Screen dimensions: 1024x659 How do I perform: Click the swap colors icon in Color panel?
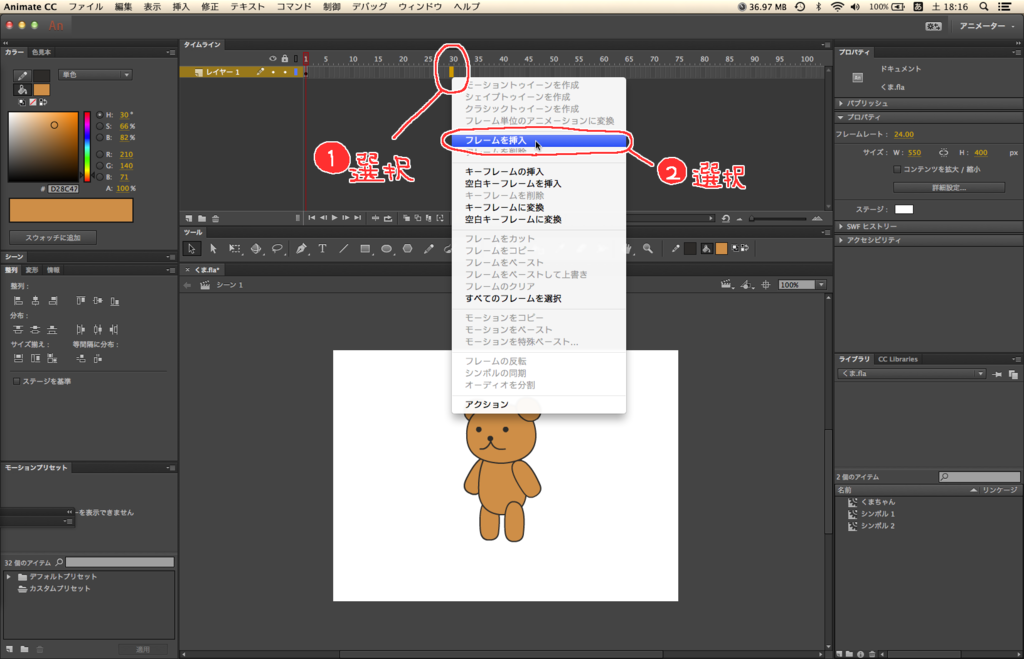(x=43, y=102)
